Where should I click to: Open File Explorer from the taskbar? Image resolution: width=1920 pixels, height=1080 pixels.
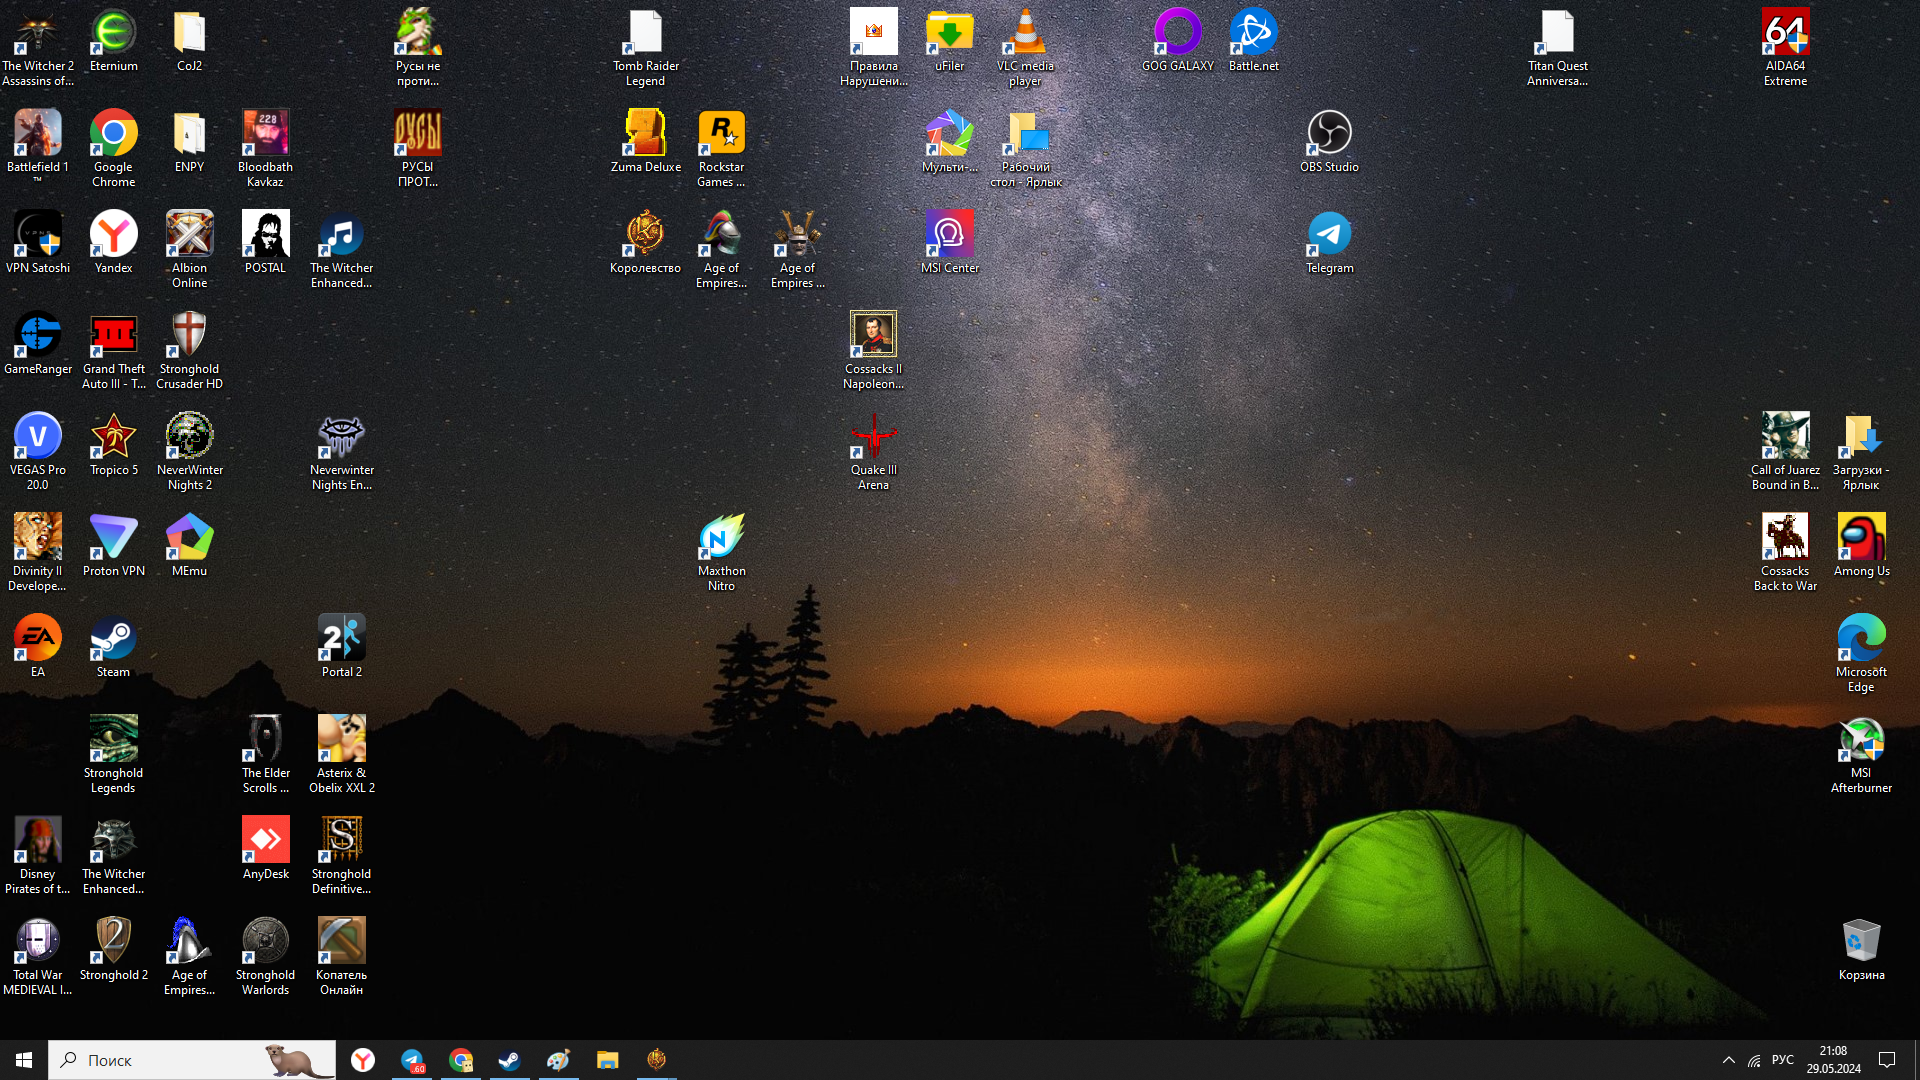click(607, 1060)
